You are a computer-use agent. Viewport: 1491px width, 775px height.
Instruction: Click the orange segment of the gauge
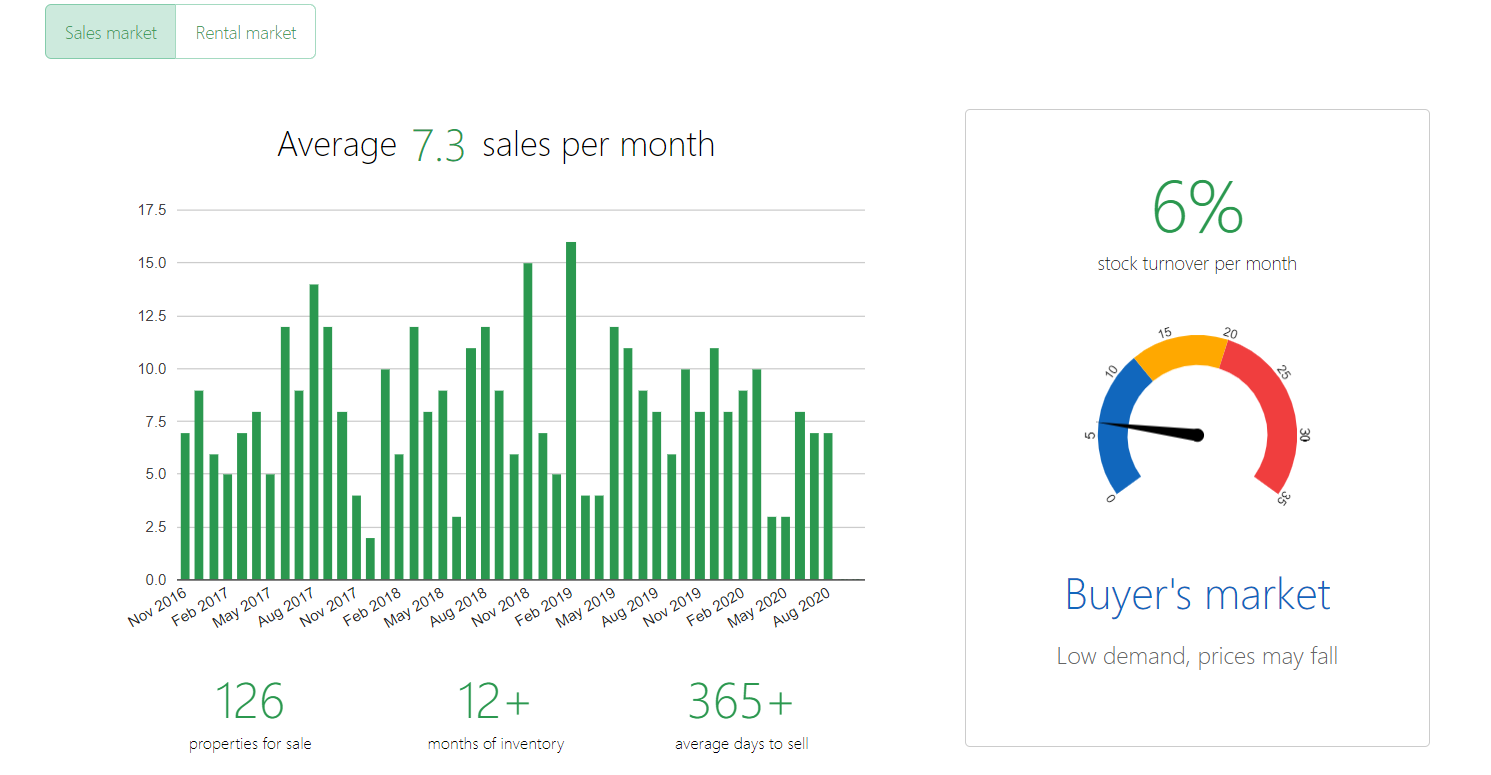1182,355
